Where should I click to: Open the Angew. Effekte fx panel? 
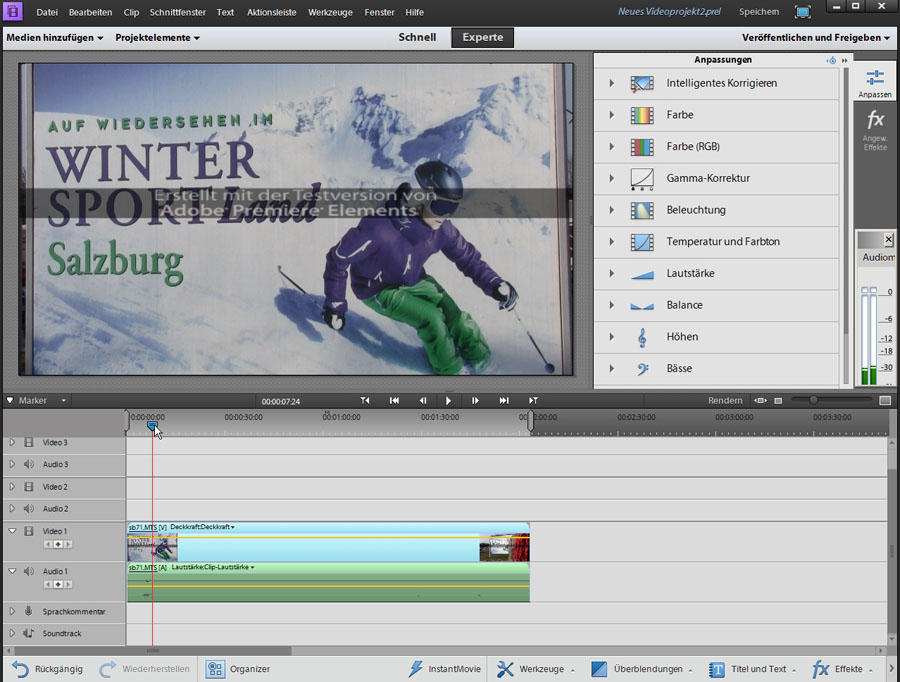coord(875,131)
